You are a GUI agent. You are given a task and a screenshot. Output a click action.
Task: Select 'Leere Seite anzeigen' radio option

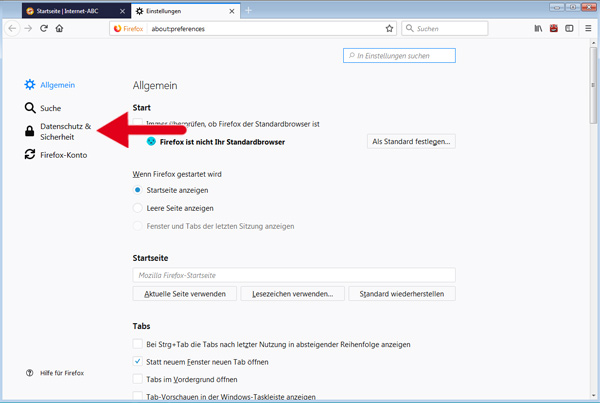(138, 208)
